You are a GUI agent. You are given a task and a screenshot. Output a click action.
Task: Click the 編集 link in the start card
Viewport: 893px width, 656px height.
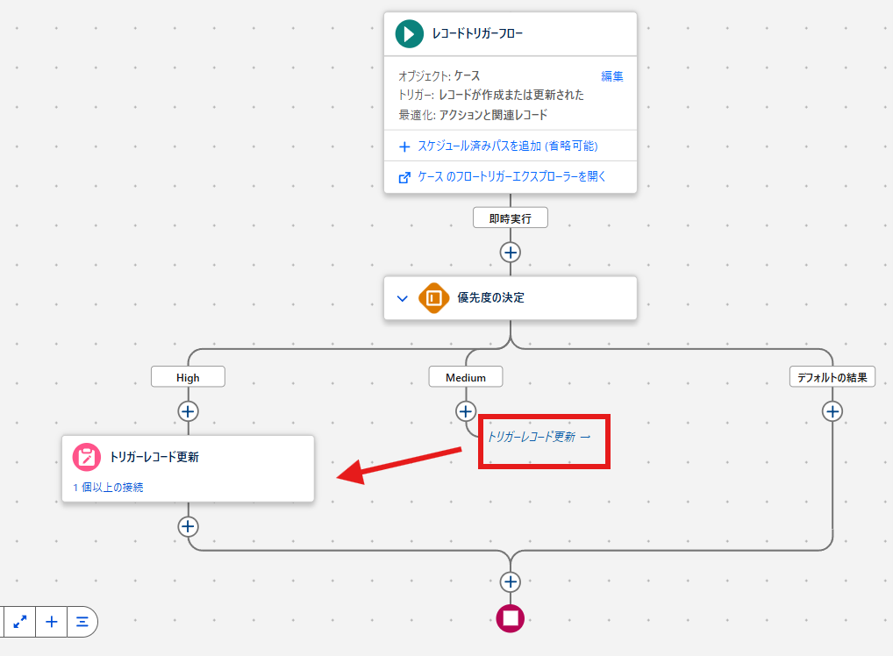tap(612, 76)
